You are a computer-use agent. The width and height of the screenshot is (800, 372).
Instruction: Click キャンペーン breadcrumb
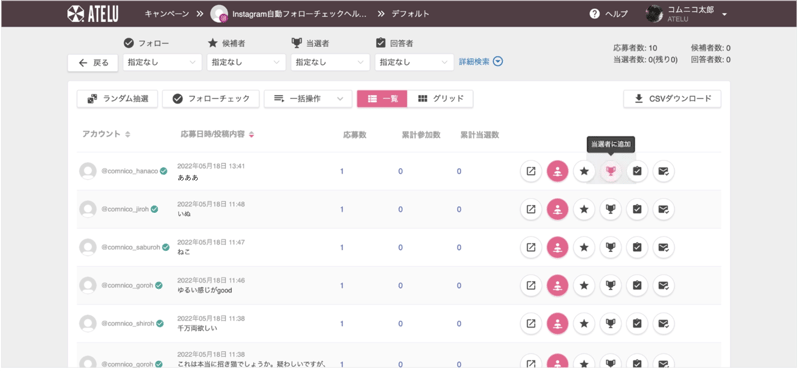pos(167,14)
